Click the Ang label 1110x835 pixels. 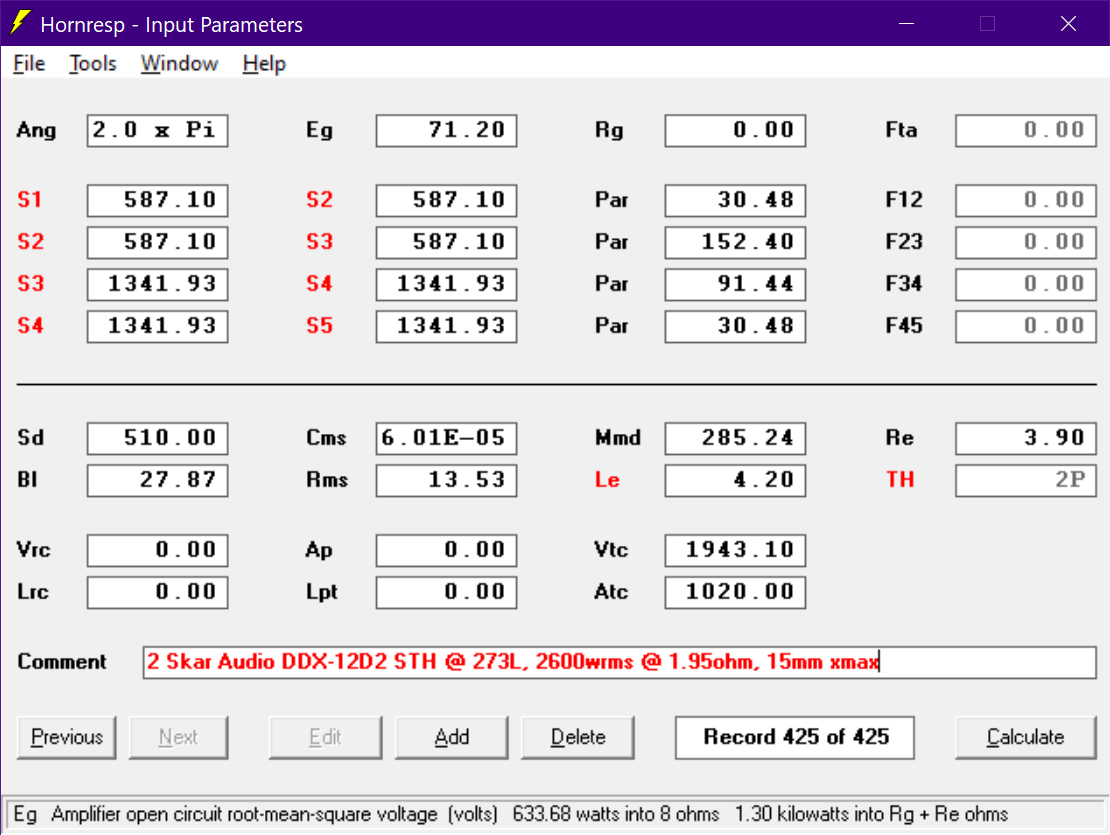tap(37, 131)
